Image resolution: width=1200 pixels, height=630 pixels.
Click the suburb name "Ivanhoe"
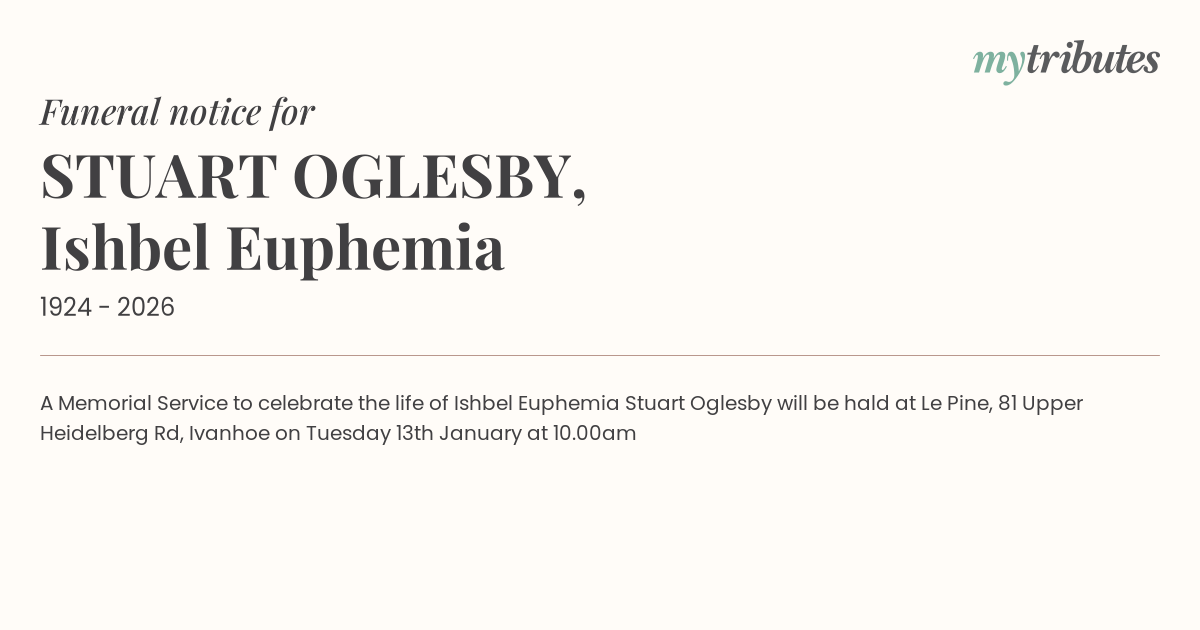(229, 434)
